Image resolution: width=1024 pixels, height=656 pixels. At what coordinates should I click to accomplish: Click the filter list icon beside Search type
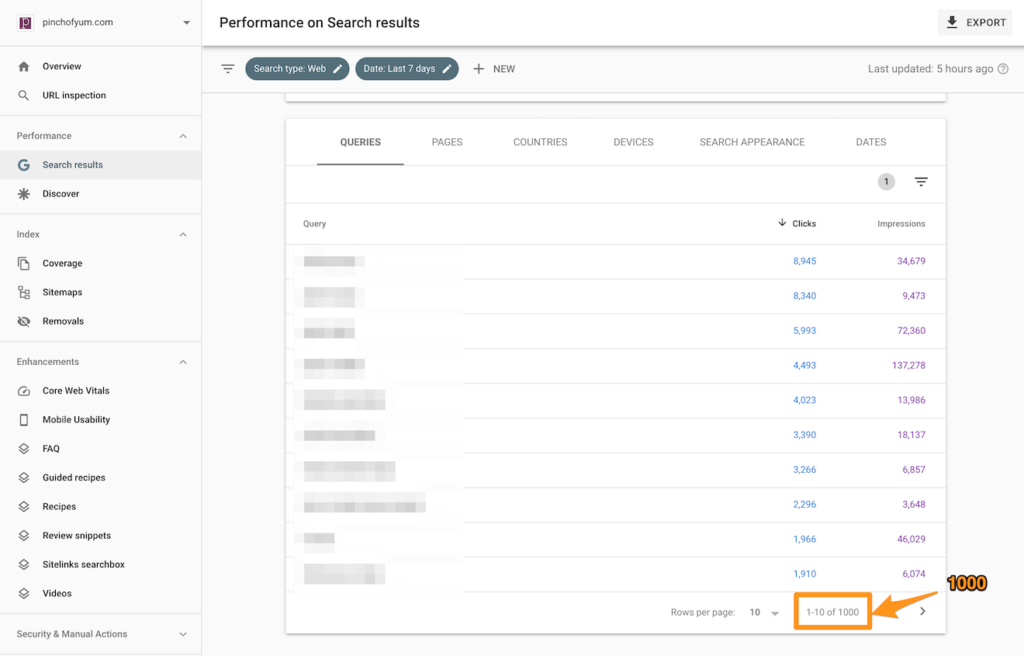(x=227, y=69)
